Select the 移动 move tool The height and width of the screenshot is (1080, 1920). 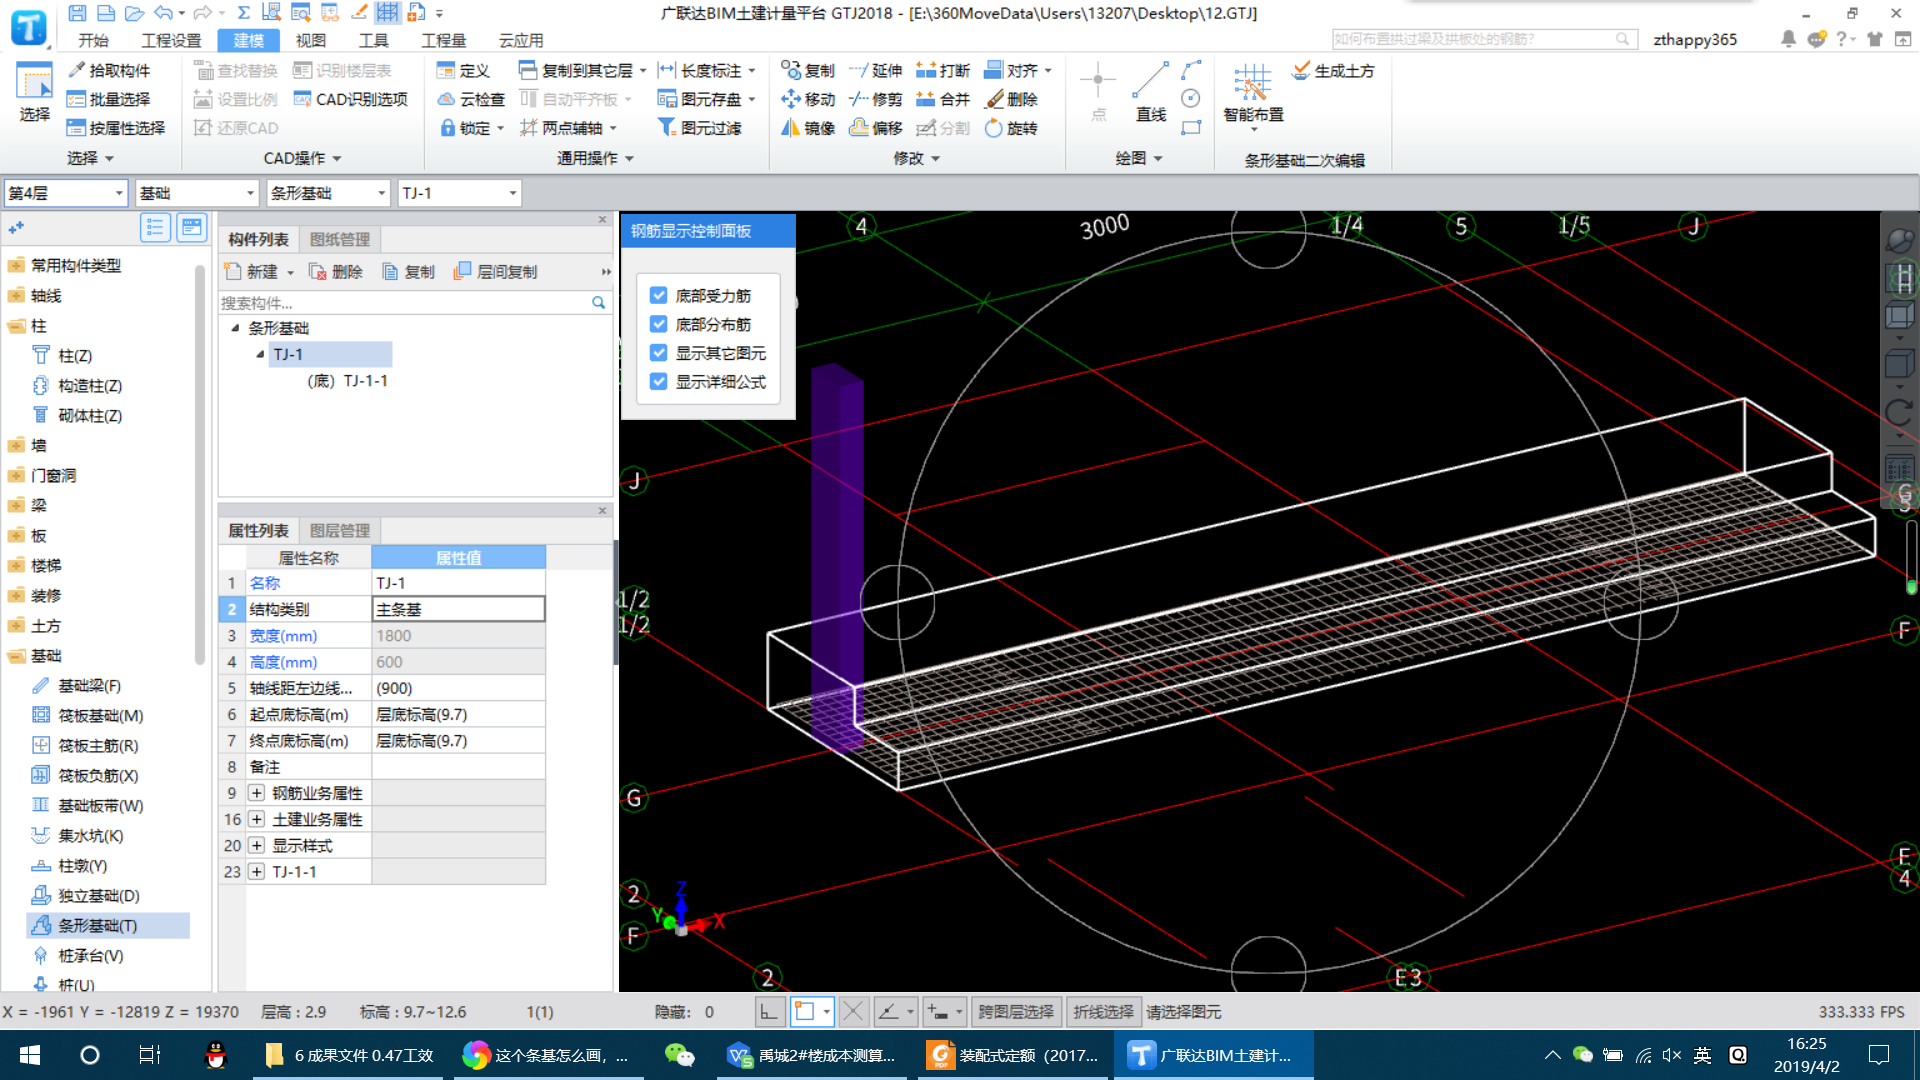point(808,99)
